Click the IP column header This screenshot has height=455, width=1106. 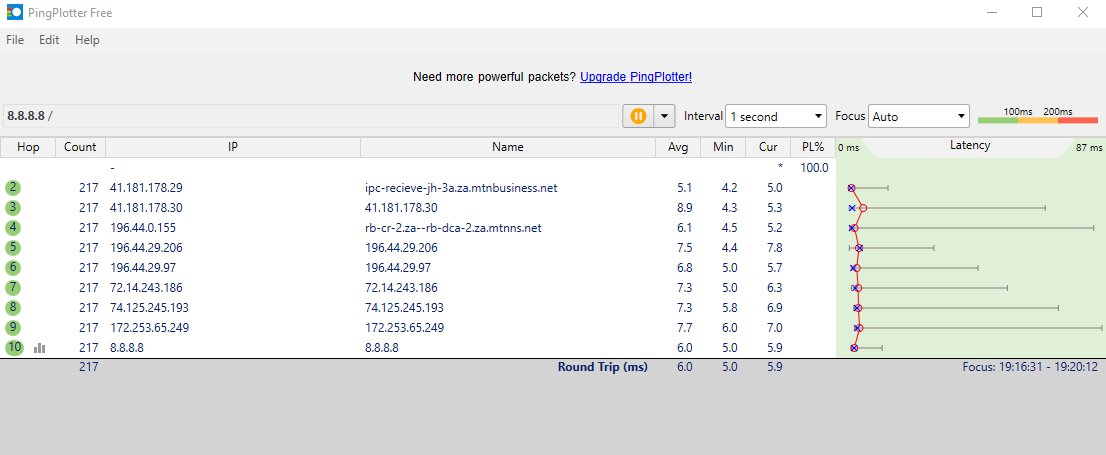(233, 147)
